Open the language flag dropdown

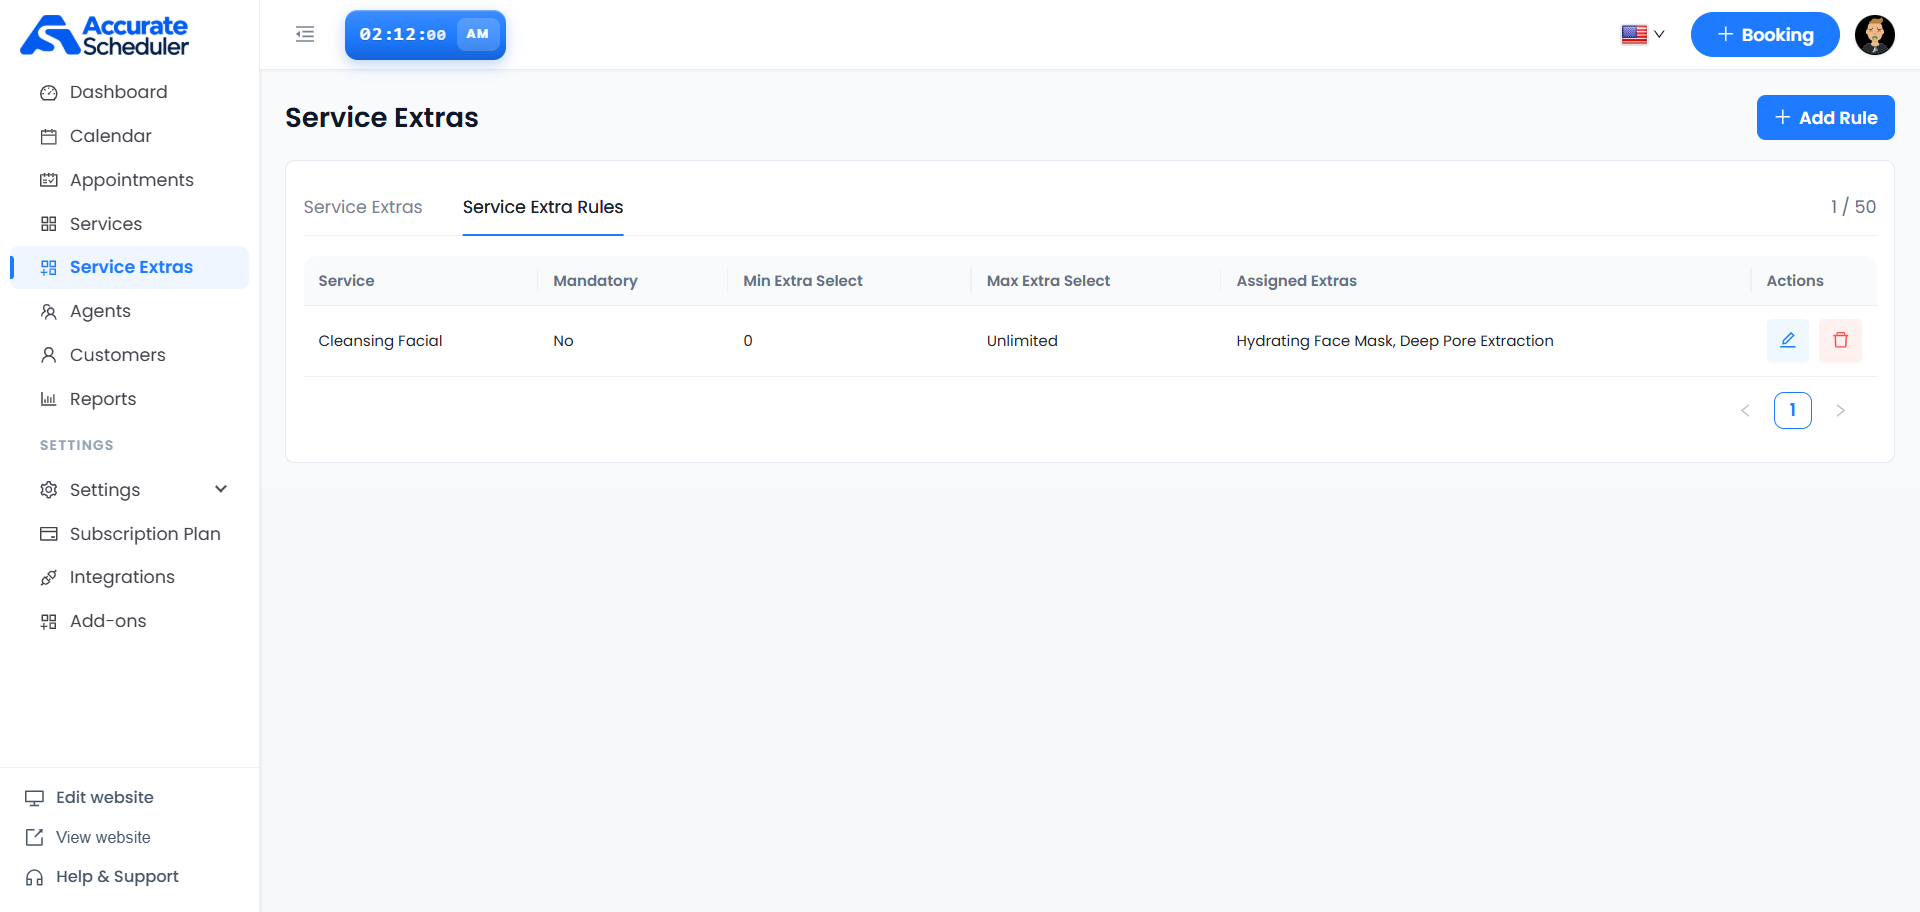click(1643, 35)
